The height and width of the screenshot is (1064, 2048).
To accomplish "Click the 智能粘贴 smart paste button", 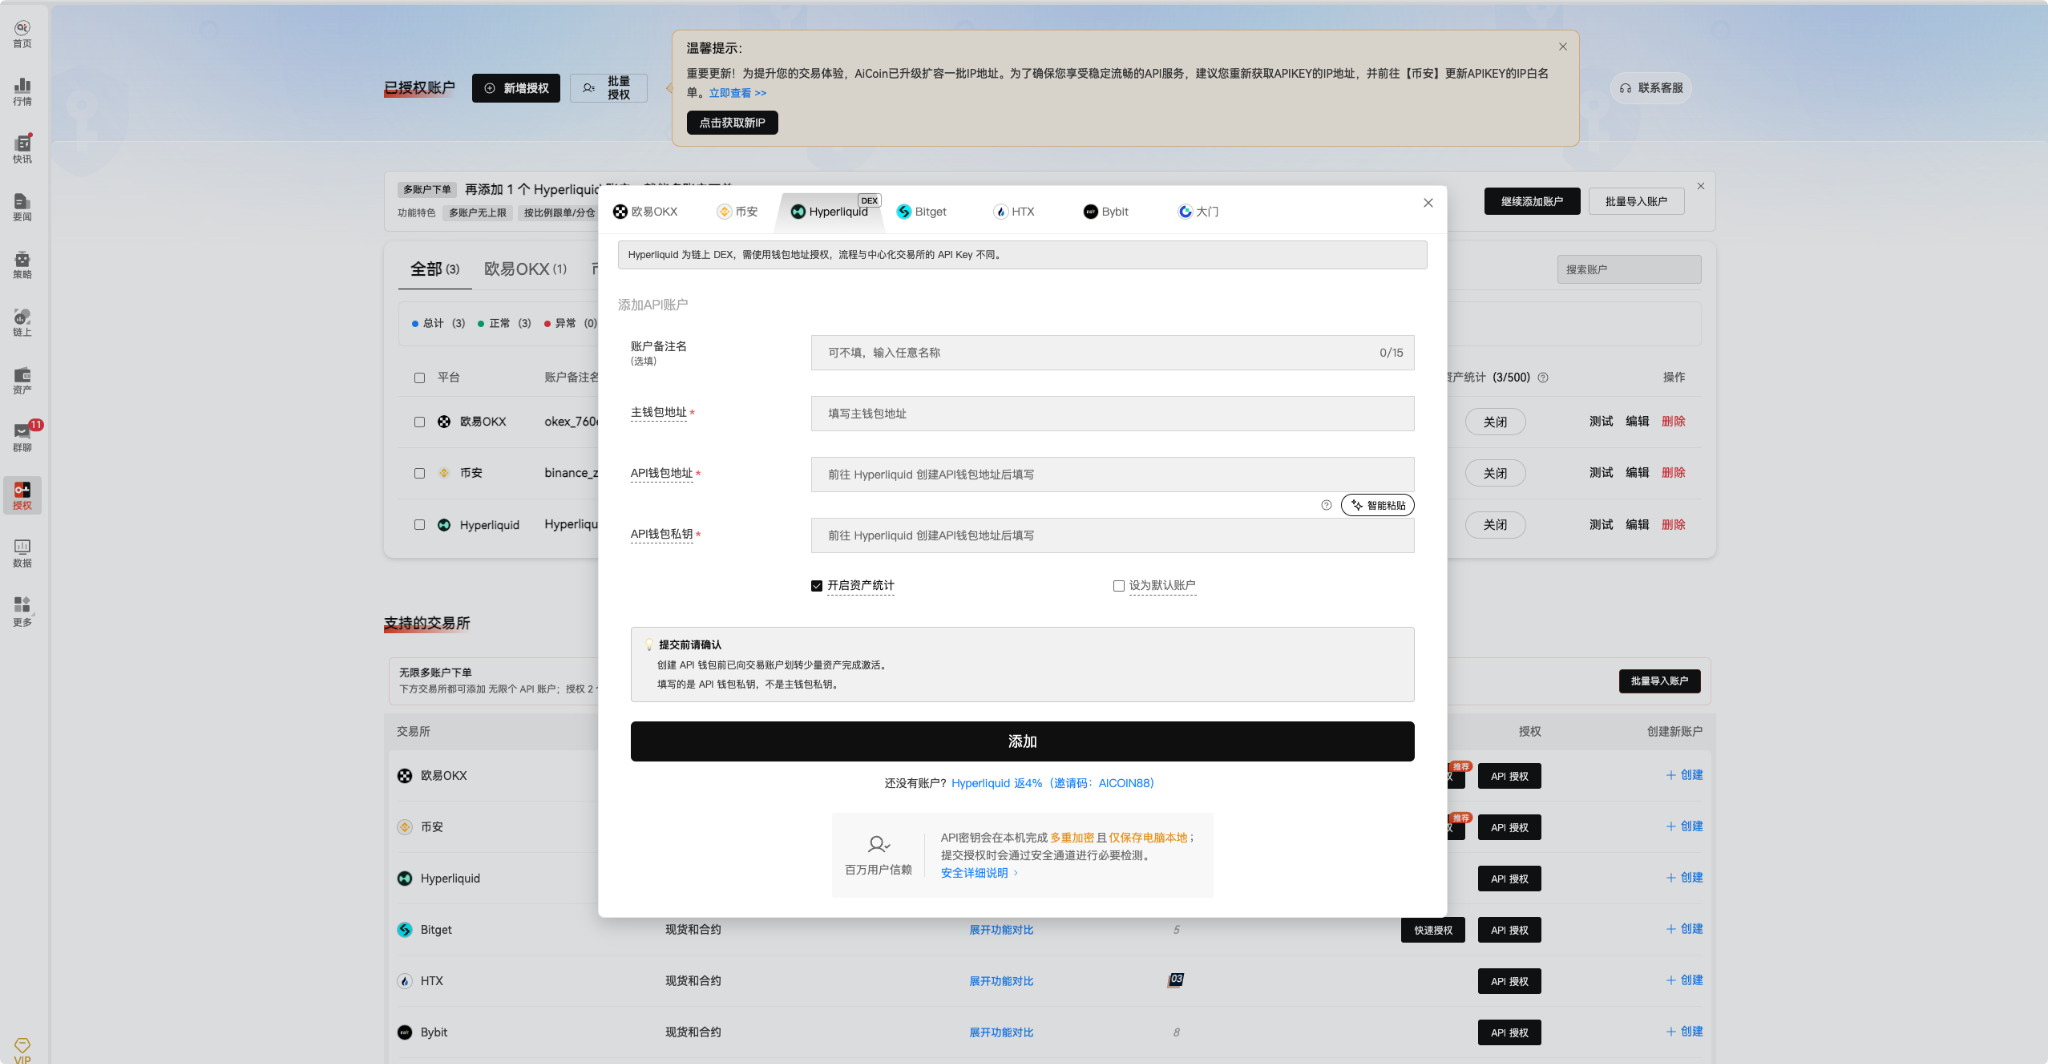I will pos(1378,505).
